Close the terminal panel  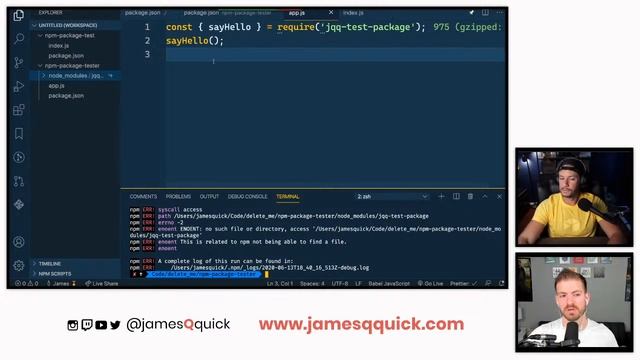(x=499, y=196)
